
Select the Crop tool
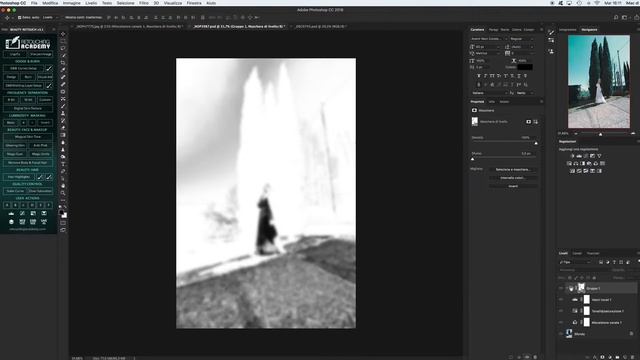[63, 63]
